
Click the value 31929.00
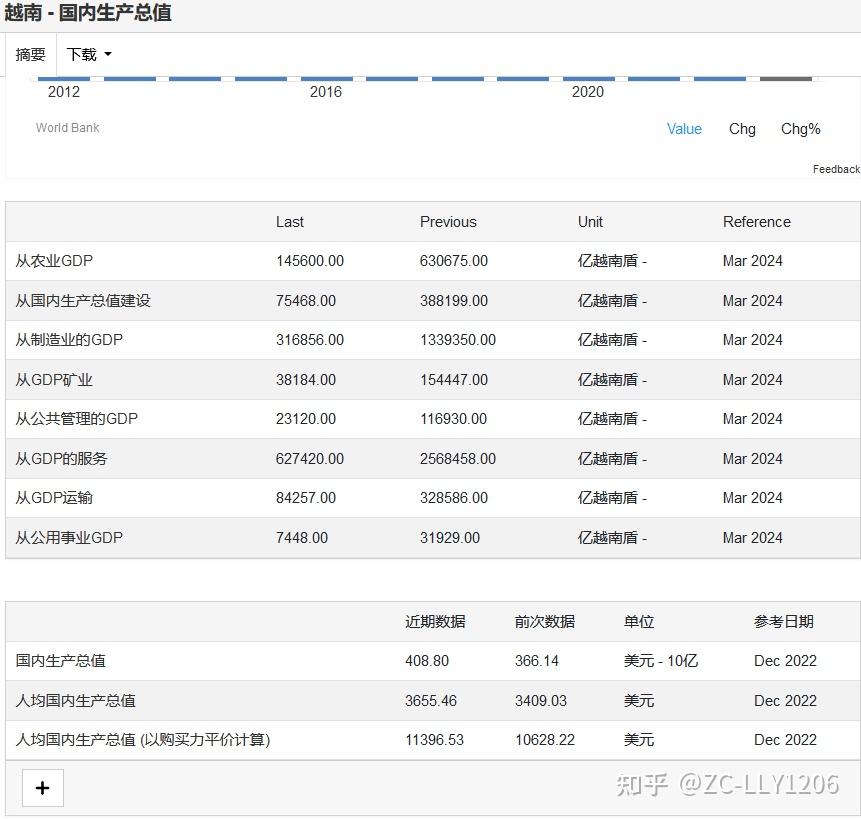tap(450, 537)
